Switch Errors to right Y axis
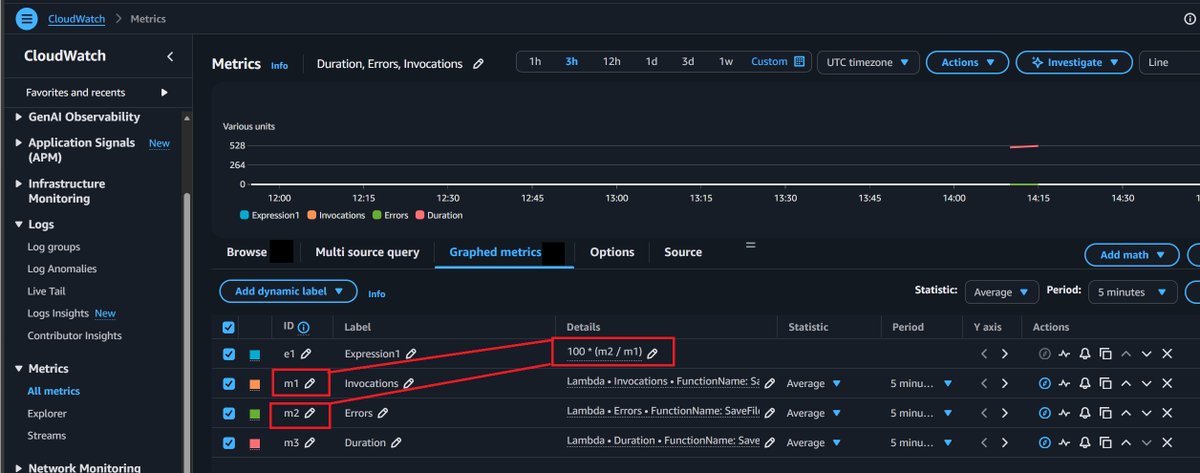Viewport: 1200px width, 473px height. (x=1005, y=413)
